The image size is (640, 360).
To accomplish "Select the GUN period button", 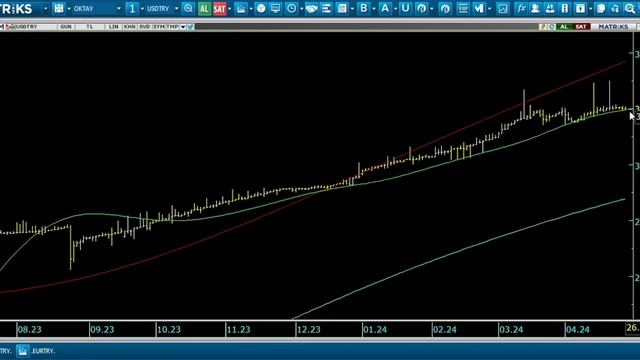I will (x=65, y=27).
